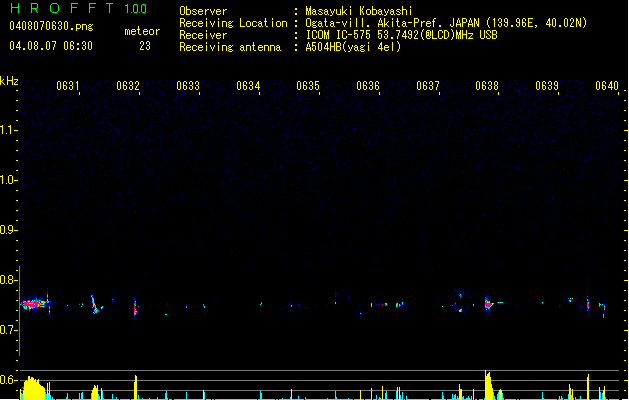629x400 pixels.
Task: Click the Receiving antenna label
Action: click(x=230, y=47)
